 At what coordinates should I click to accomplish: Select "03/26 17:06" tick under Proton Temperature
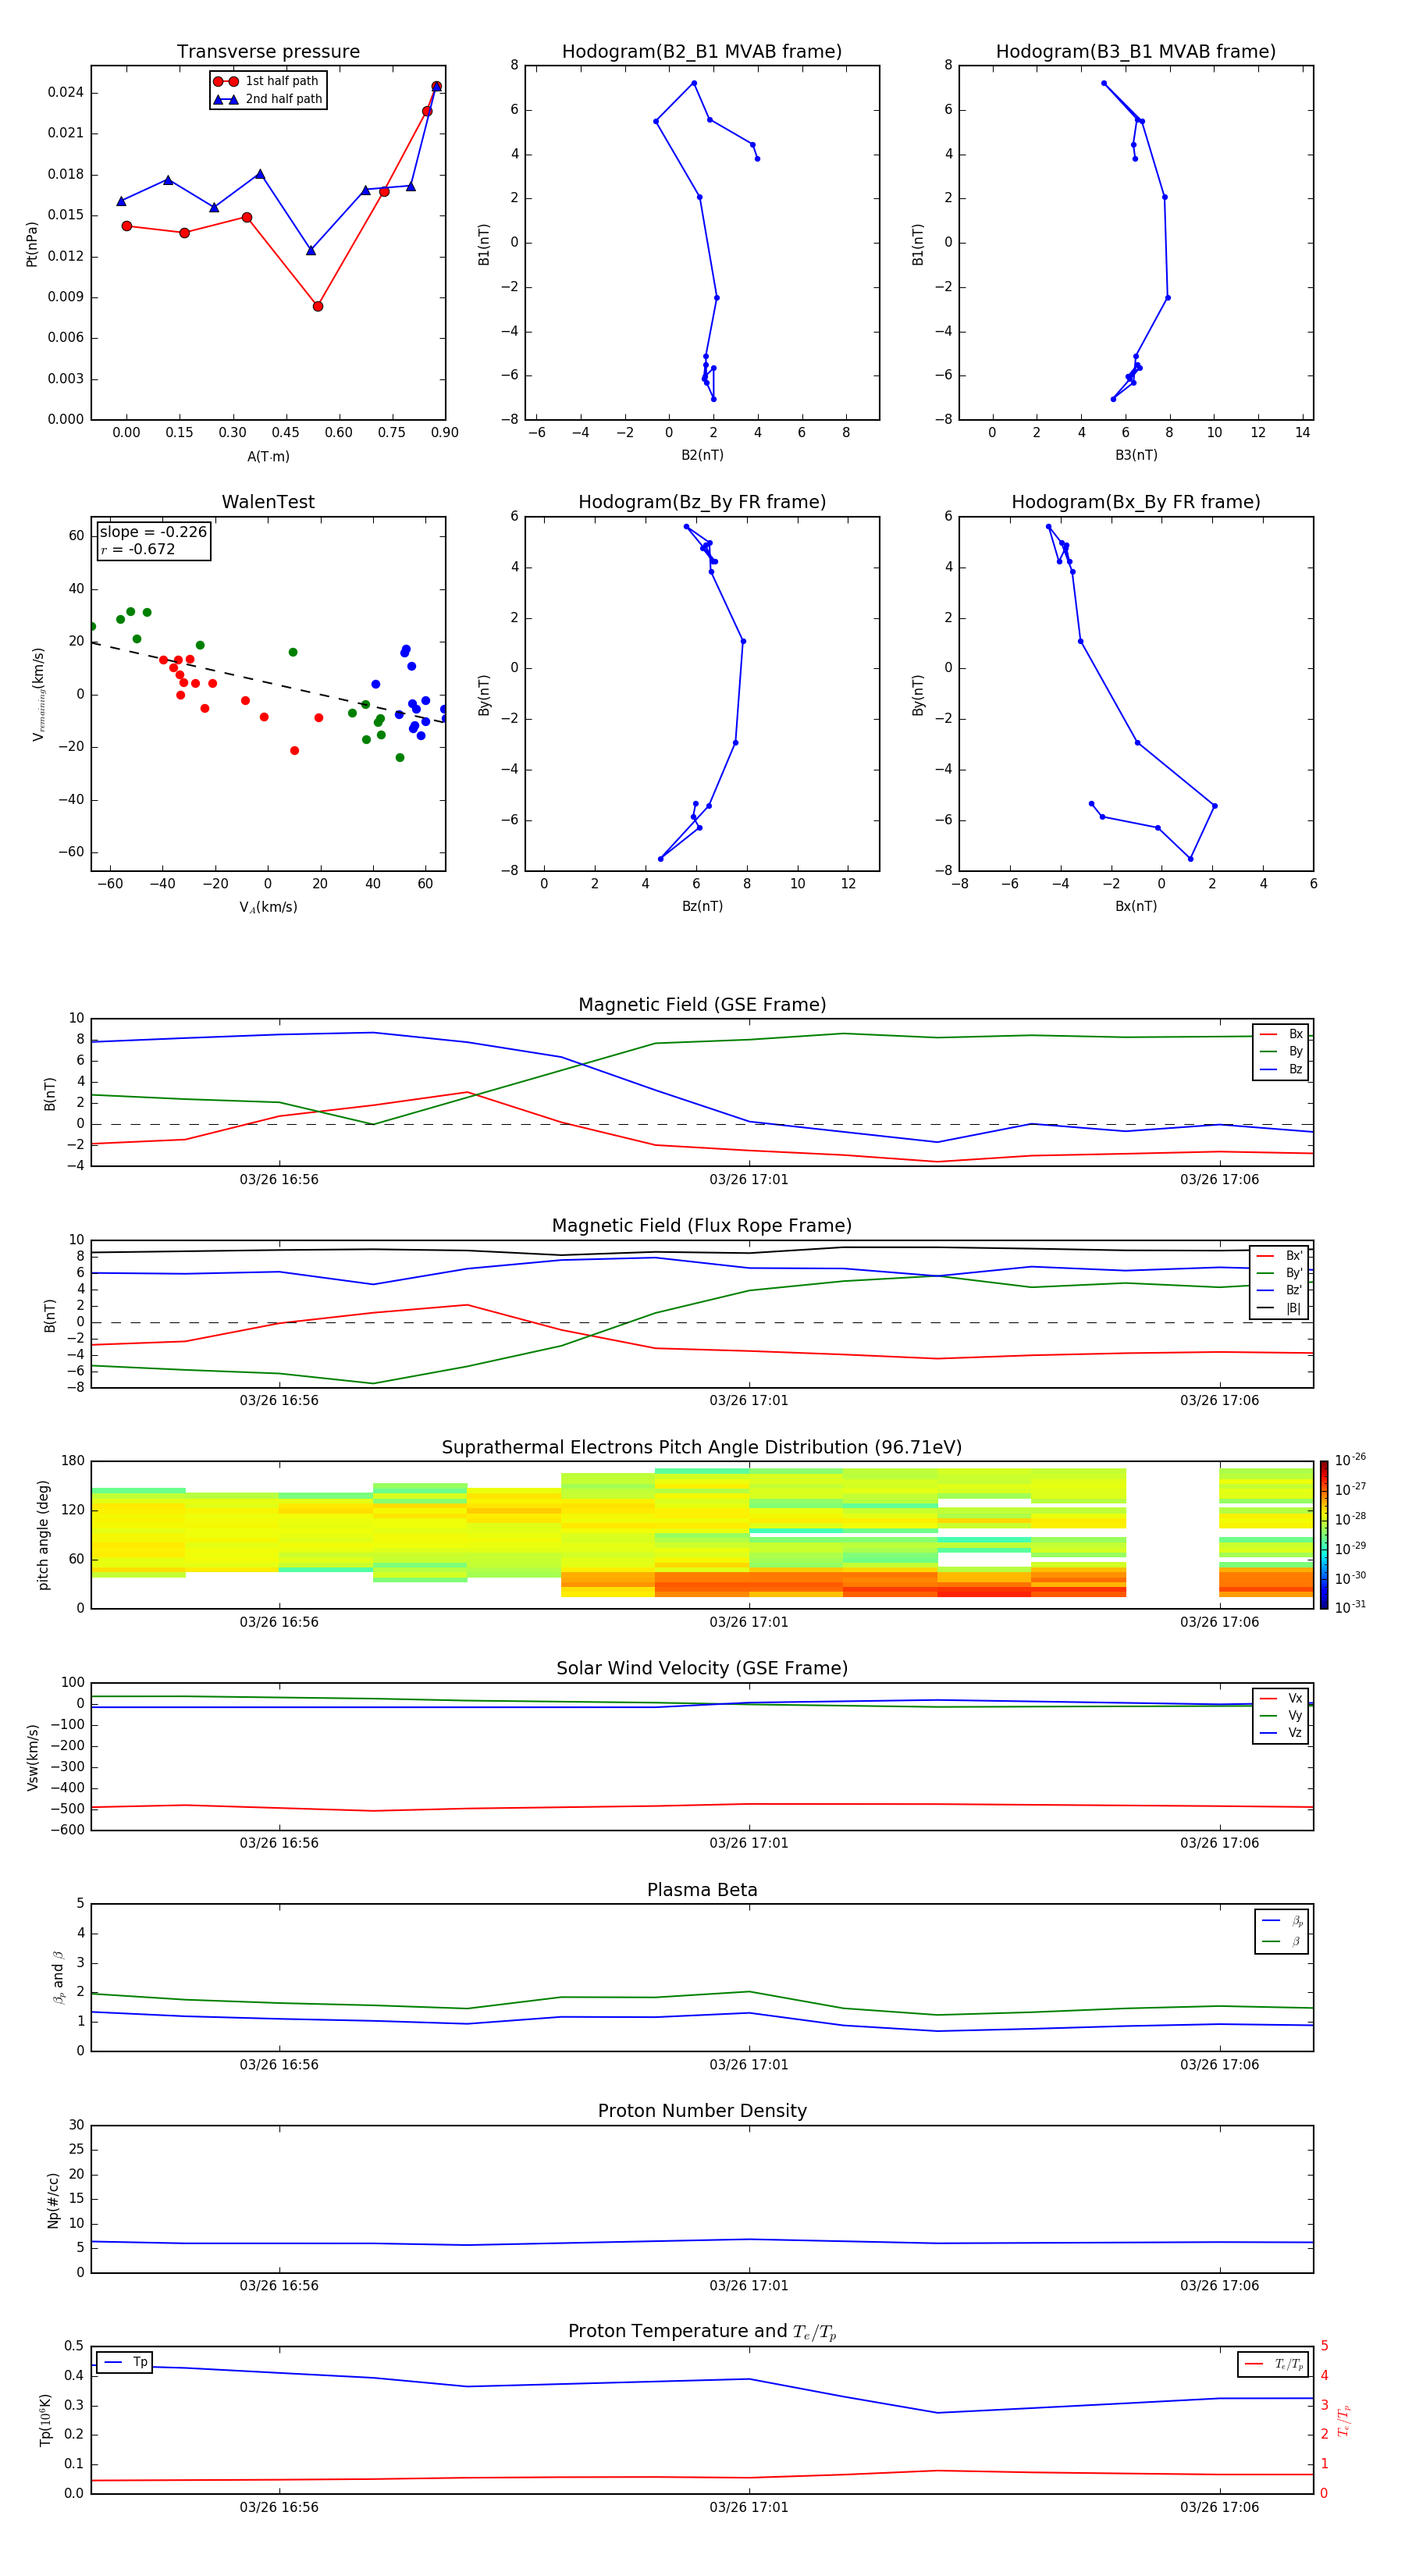[1219, 2507]
